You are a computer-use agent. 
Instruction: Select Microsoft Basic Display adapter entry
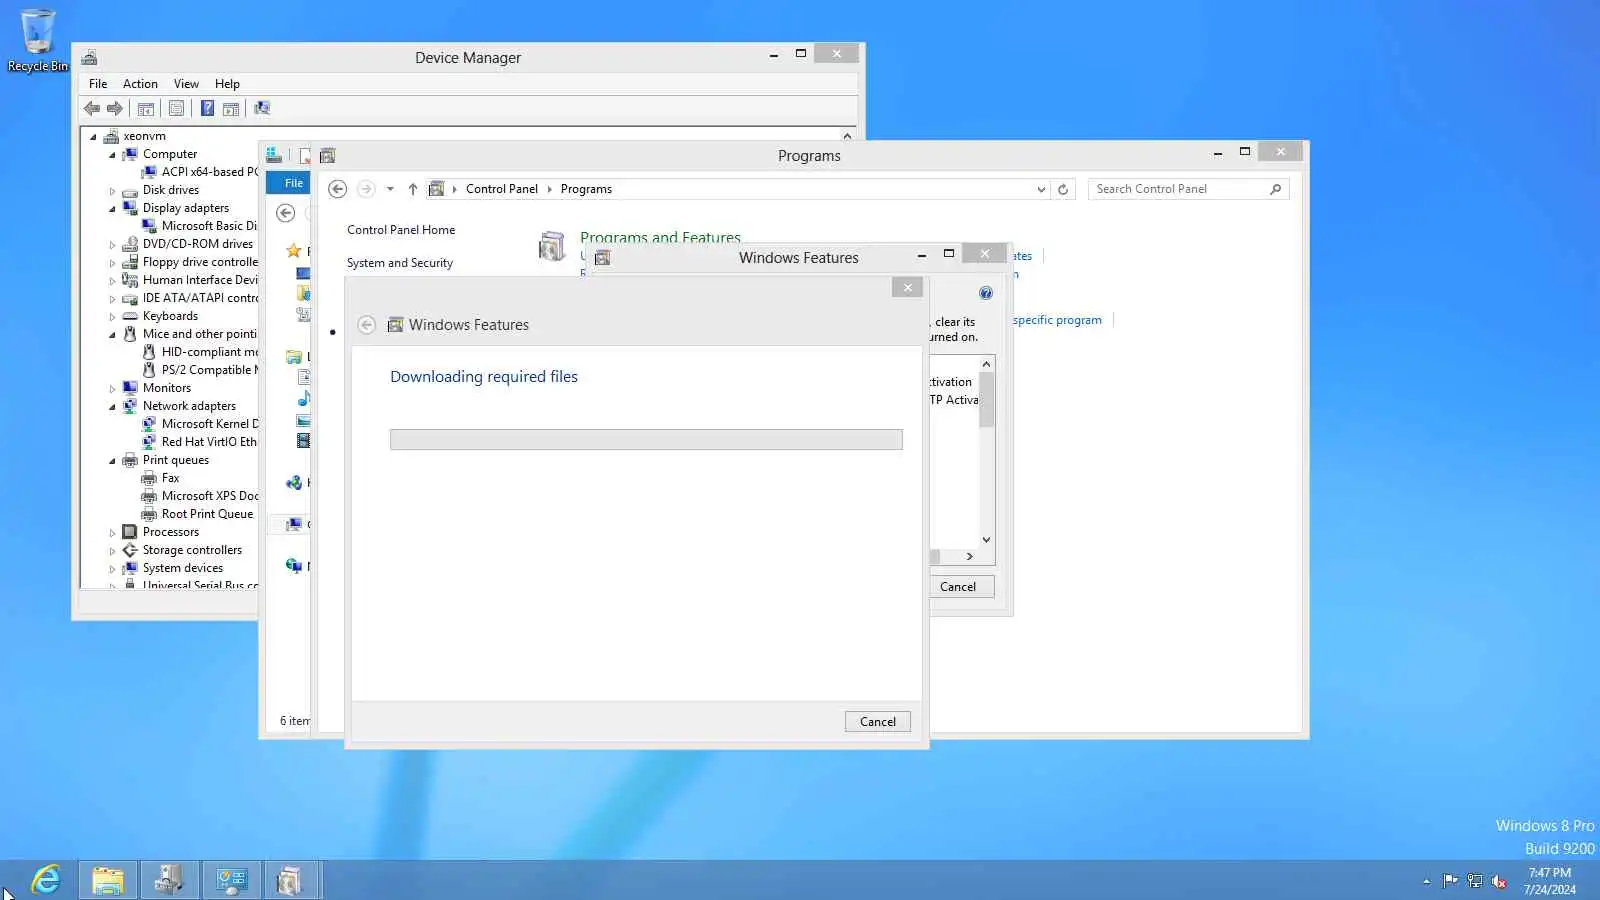click(209, 226)
